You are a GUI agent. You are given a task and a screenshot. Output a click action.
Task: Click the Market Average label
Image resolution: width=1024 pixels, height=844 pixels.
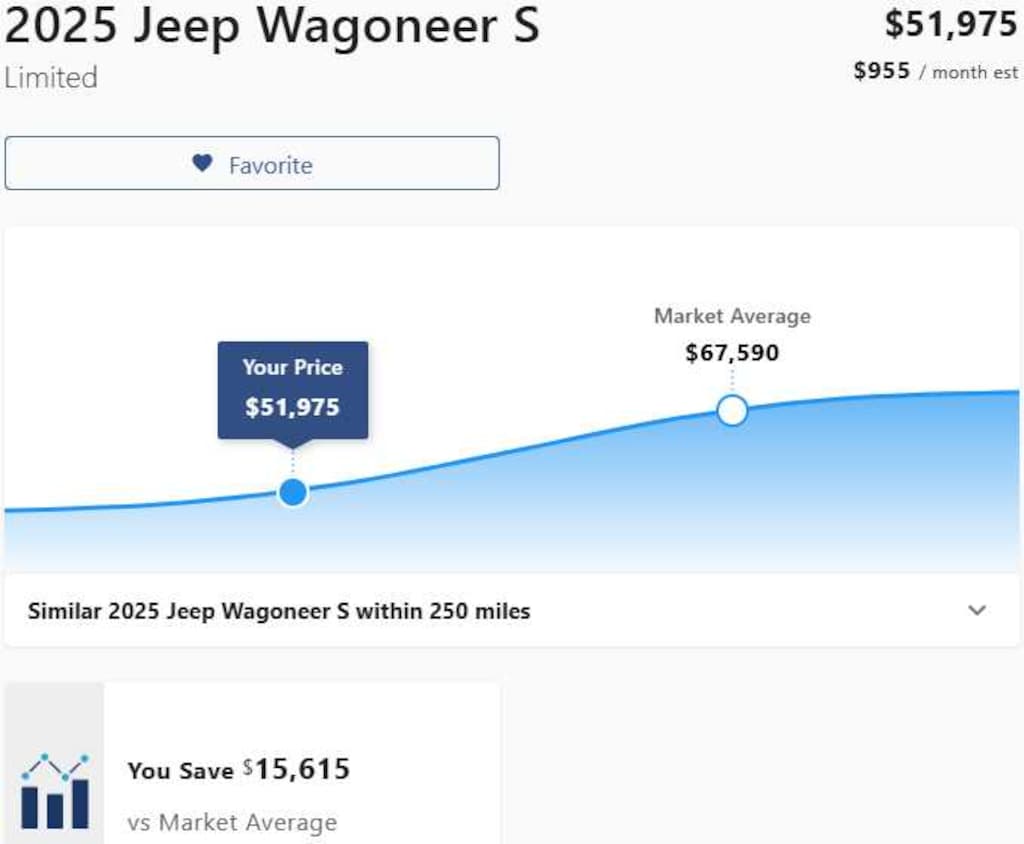click(732, 316)
